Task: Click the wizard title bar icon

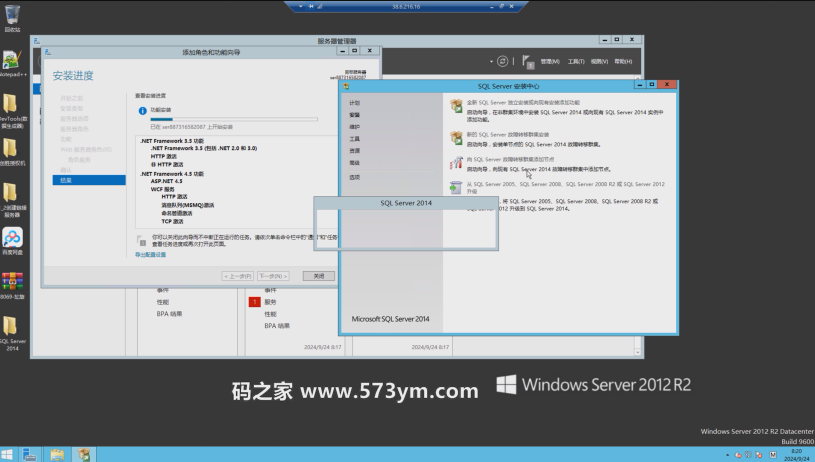Action: tap(47, 52)
